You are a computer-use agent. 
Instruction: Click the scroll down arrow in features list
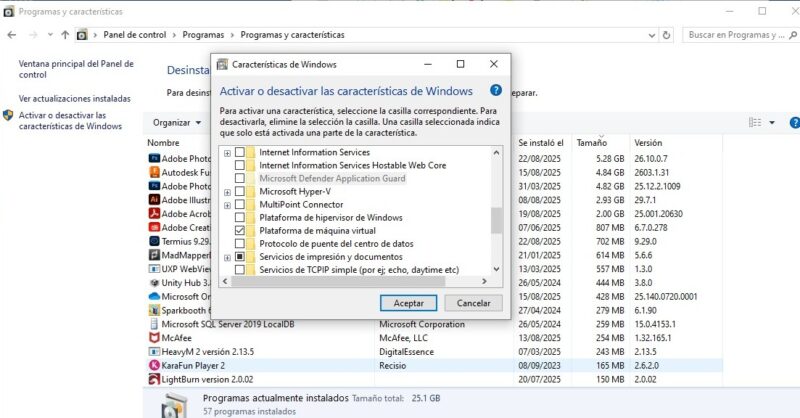coord(496,269)
